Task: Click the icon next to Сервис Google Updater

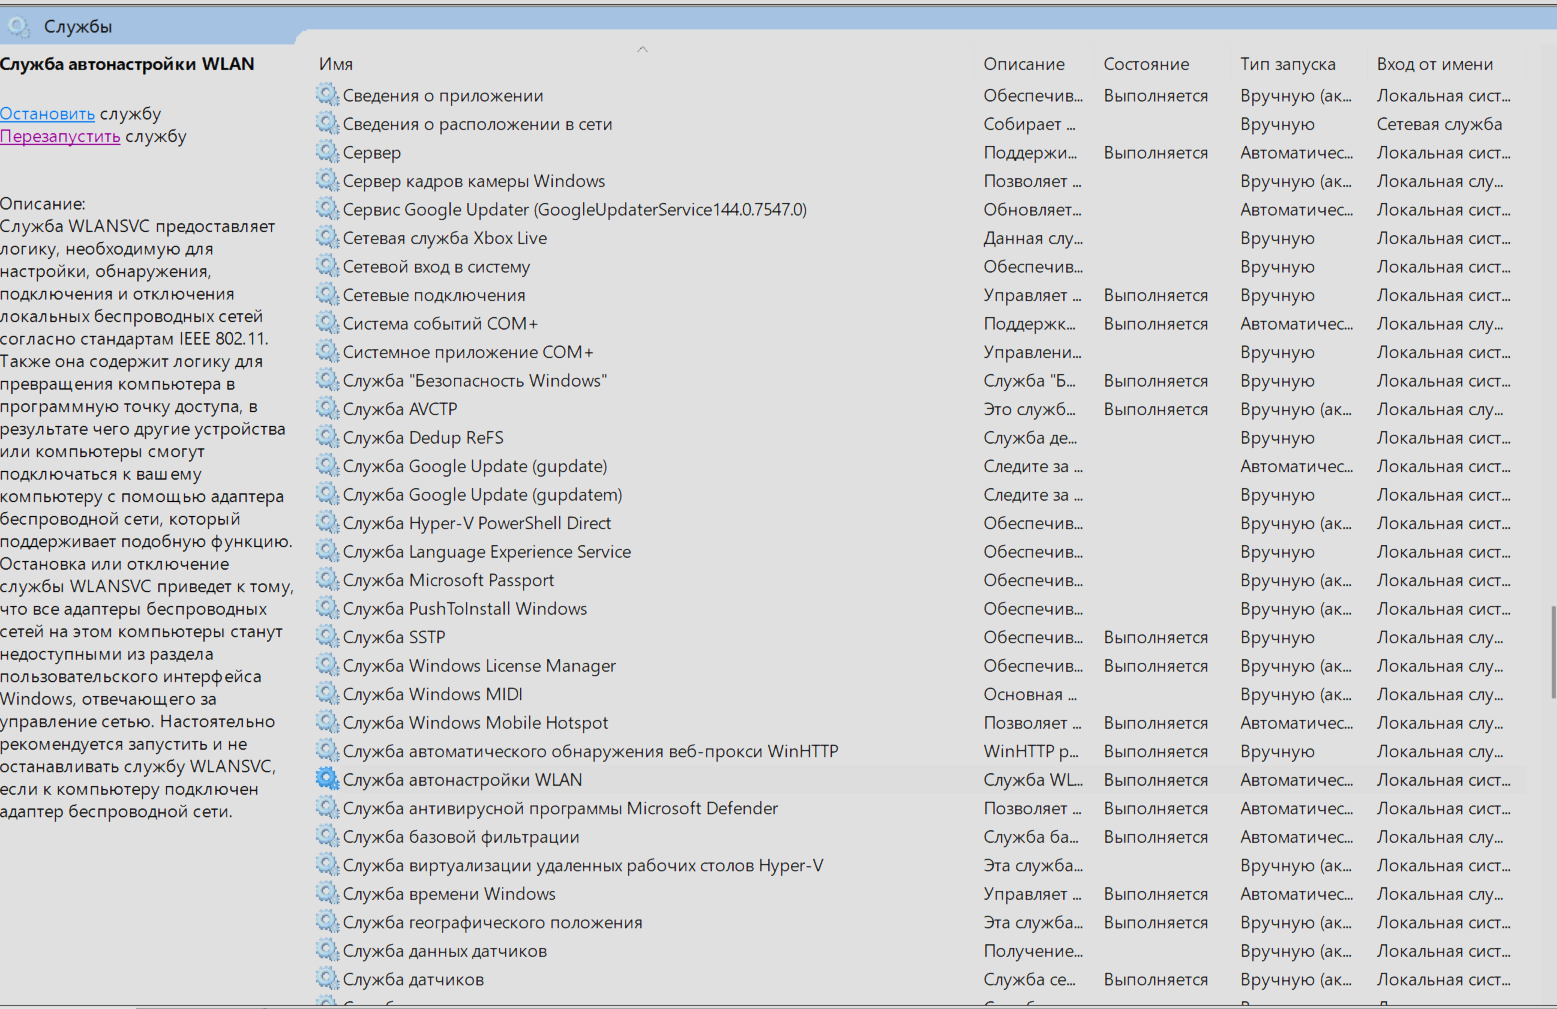Action: [327, 209]
